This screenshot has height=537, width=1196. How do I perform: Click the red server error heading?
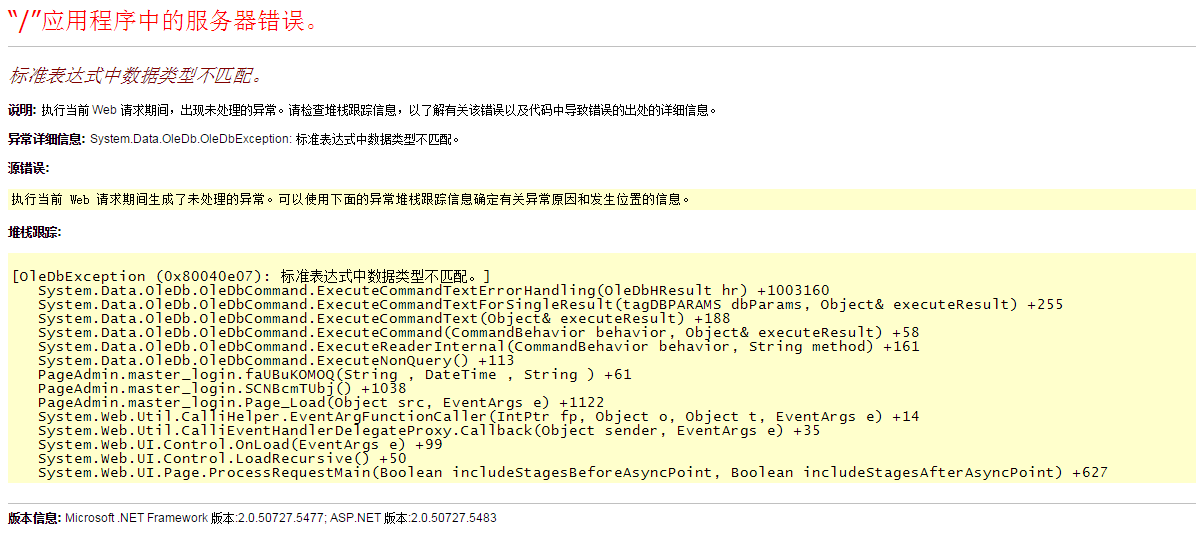tap(164, 21)
